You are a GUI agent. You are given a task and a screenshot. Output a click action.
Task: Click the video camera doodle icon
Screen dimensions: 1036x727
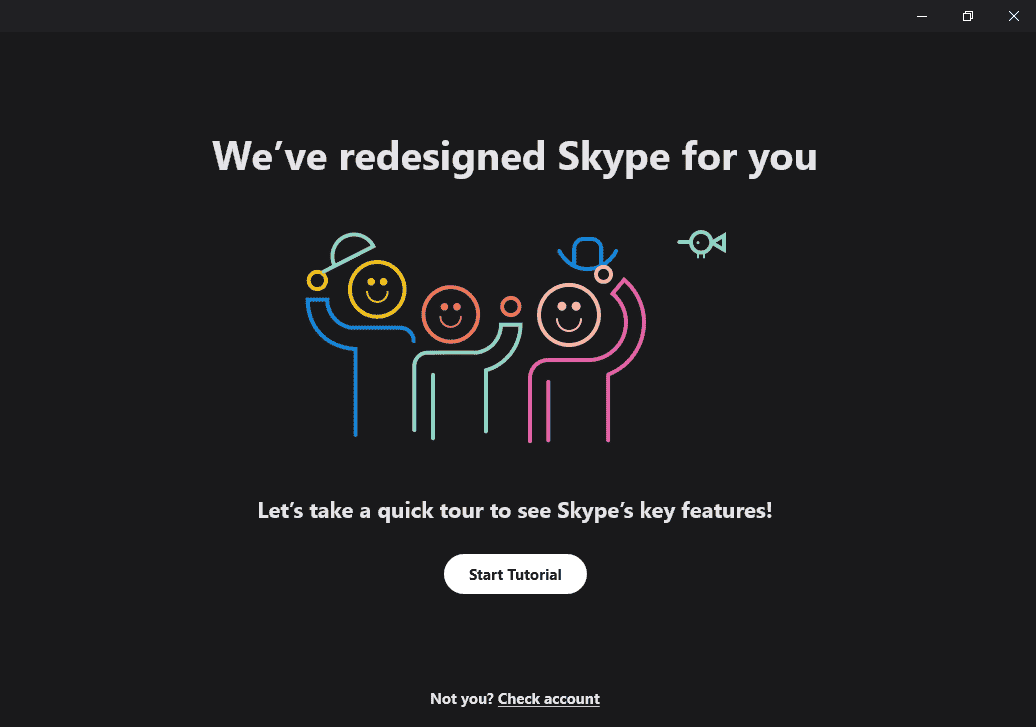click(x=701, y=243)
